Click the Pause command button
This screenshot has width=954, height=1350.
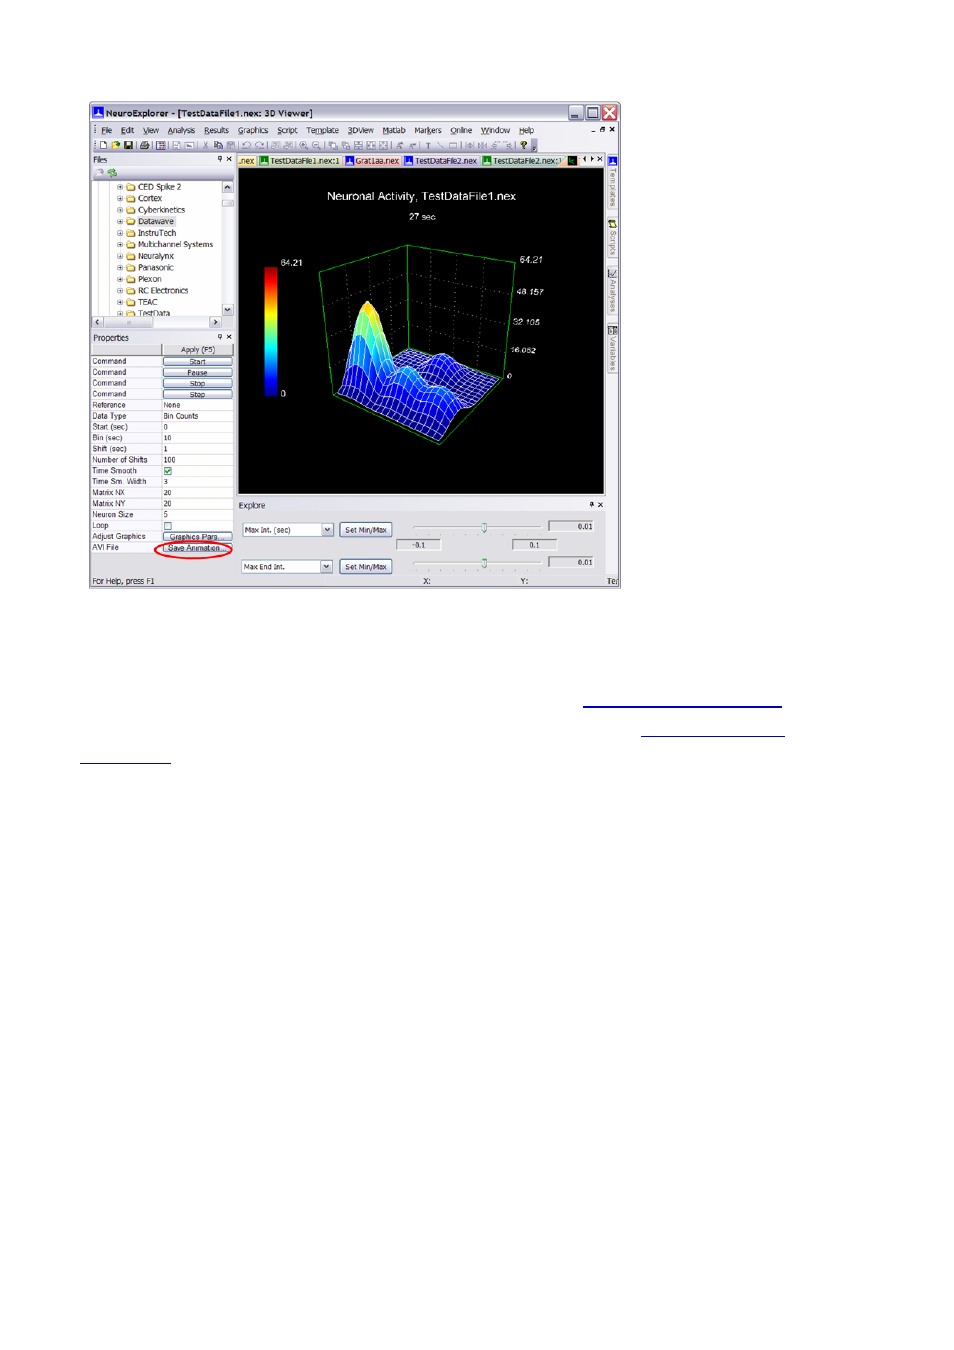coord(197,372)
